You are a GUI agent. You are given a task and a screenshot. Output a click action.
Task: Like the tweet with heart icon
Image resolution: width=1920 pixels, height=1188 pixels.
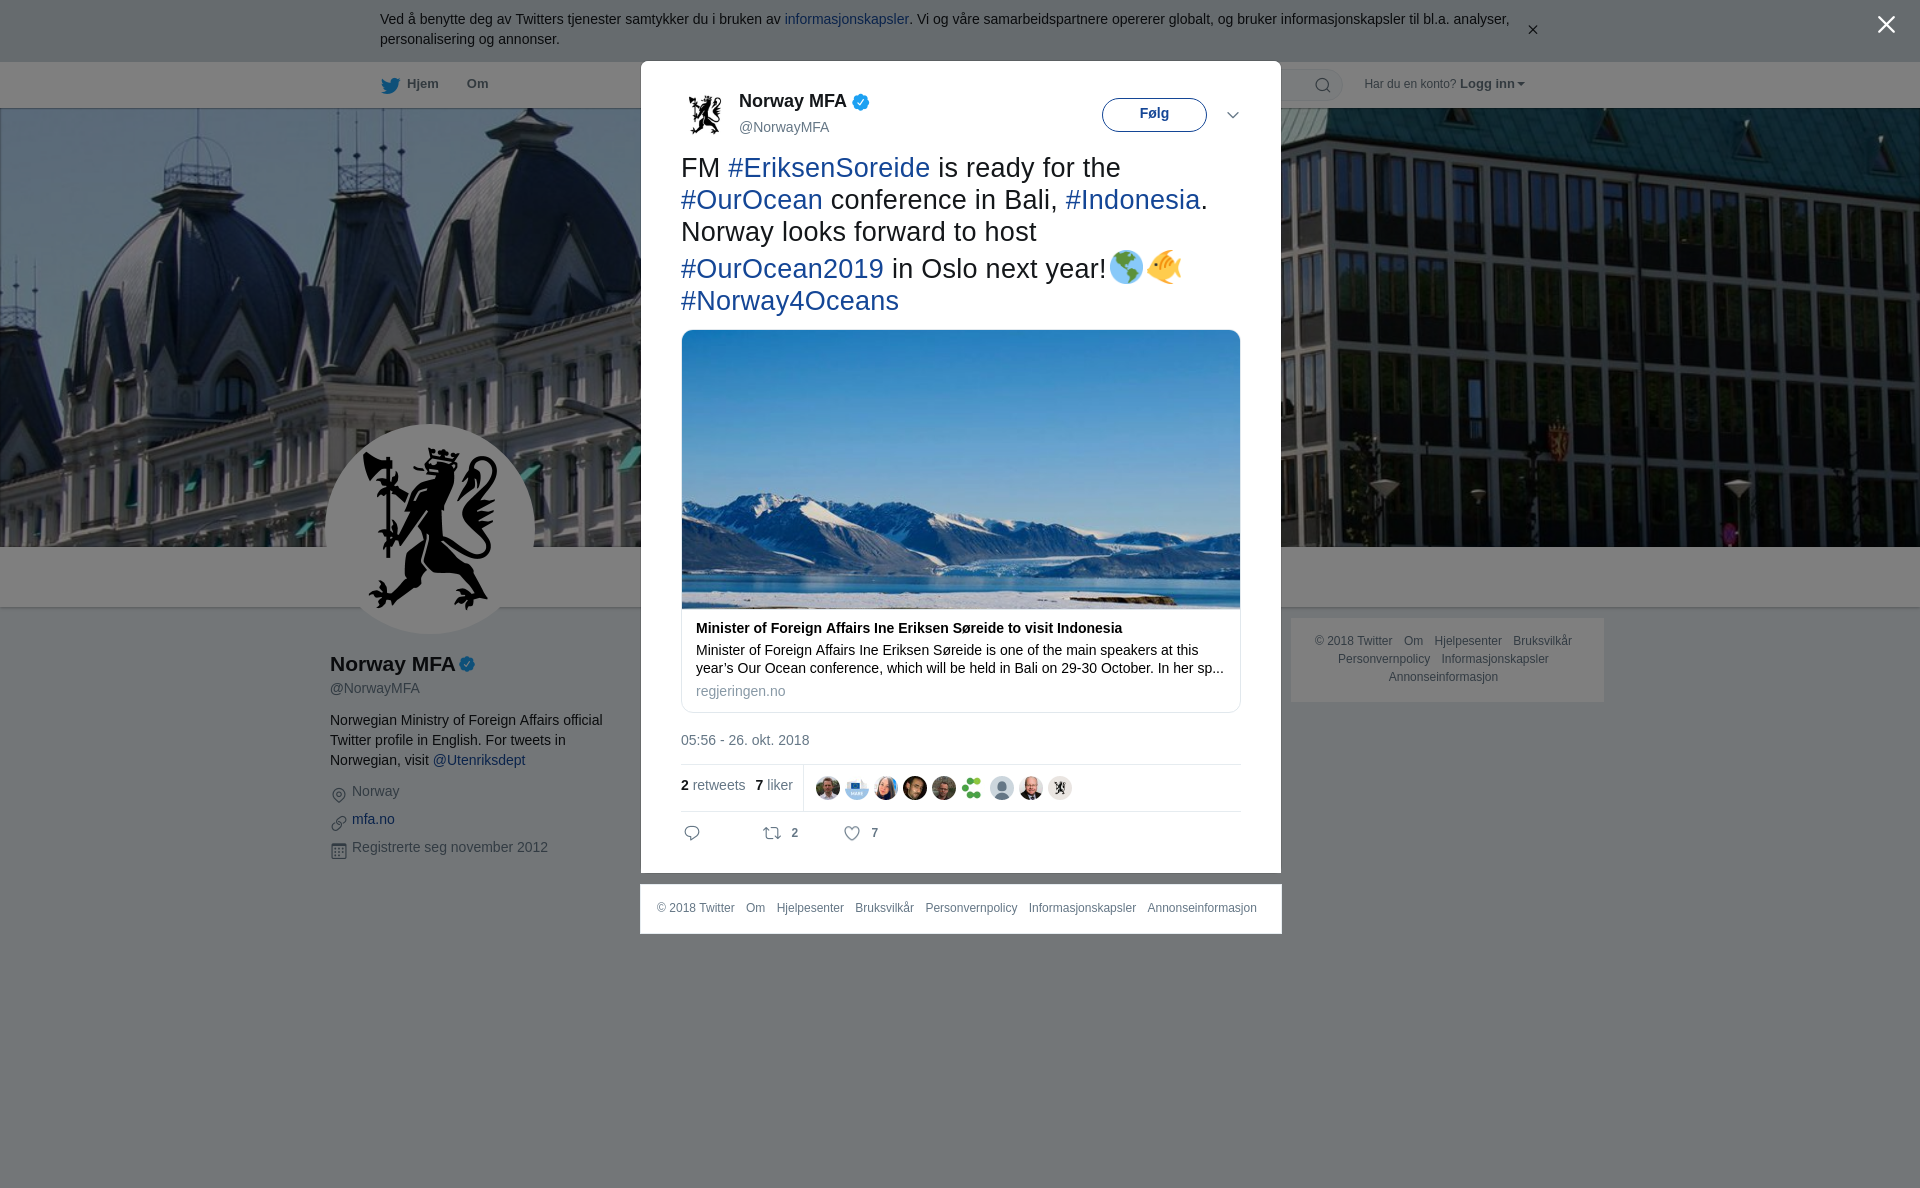[x=852, y=833]
